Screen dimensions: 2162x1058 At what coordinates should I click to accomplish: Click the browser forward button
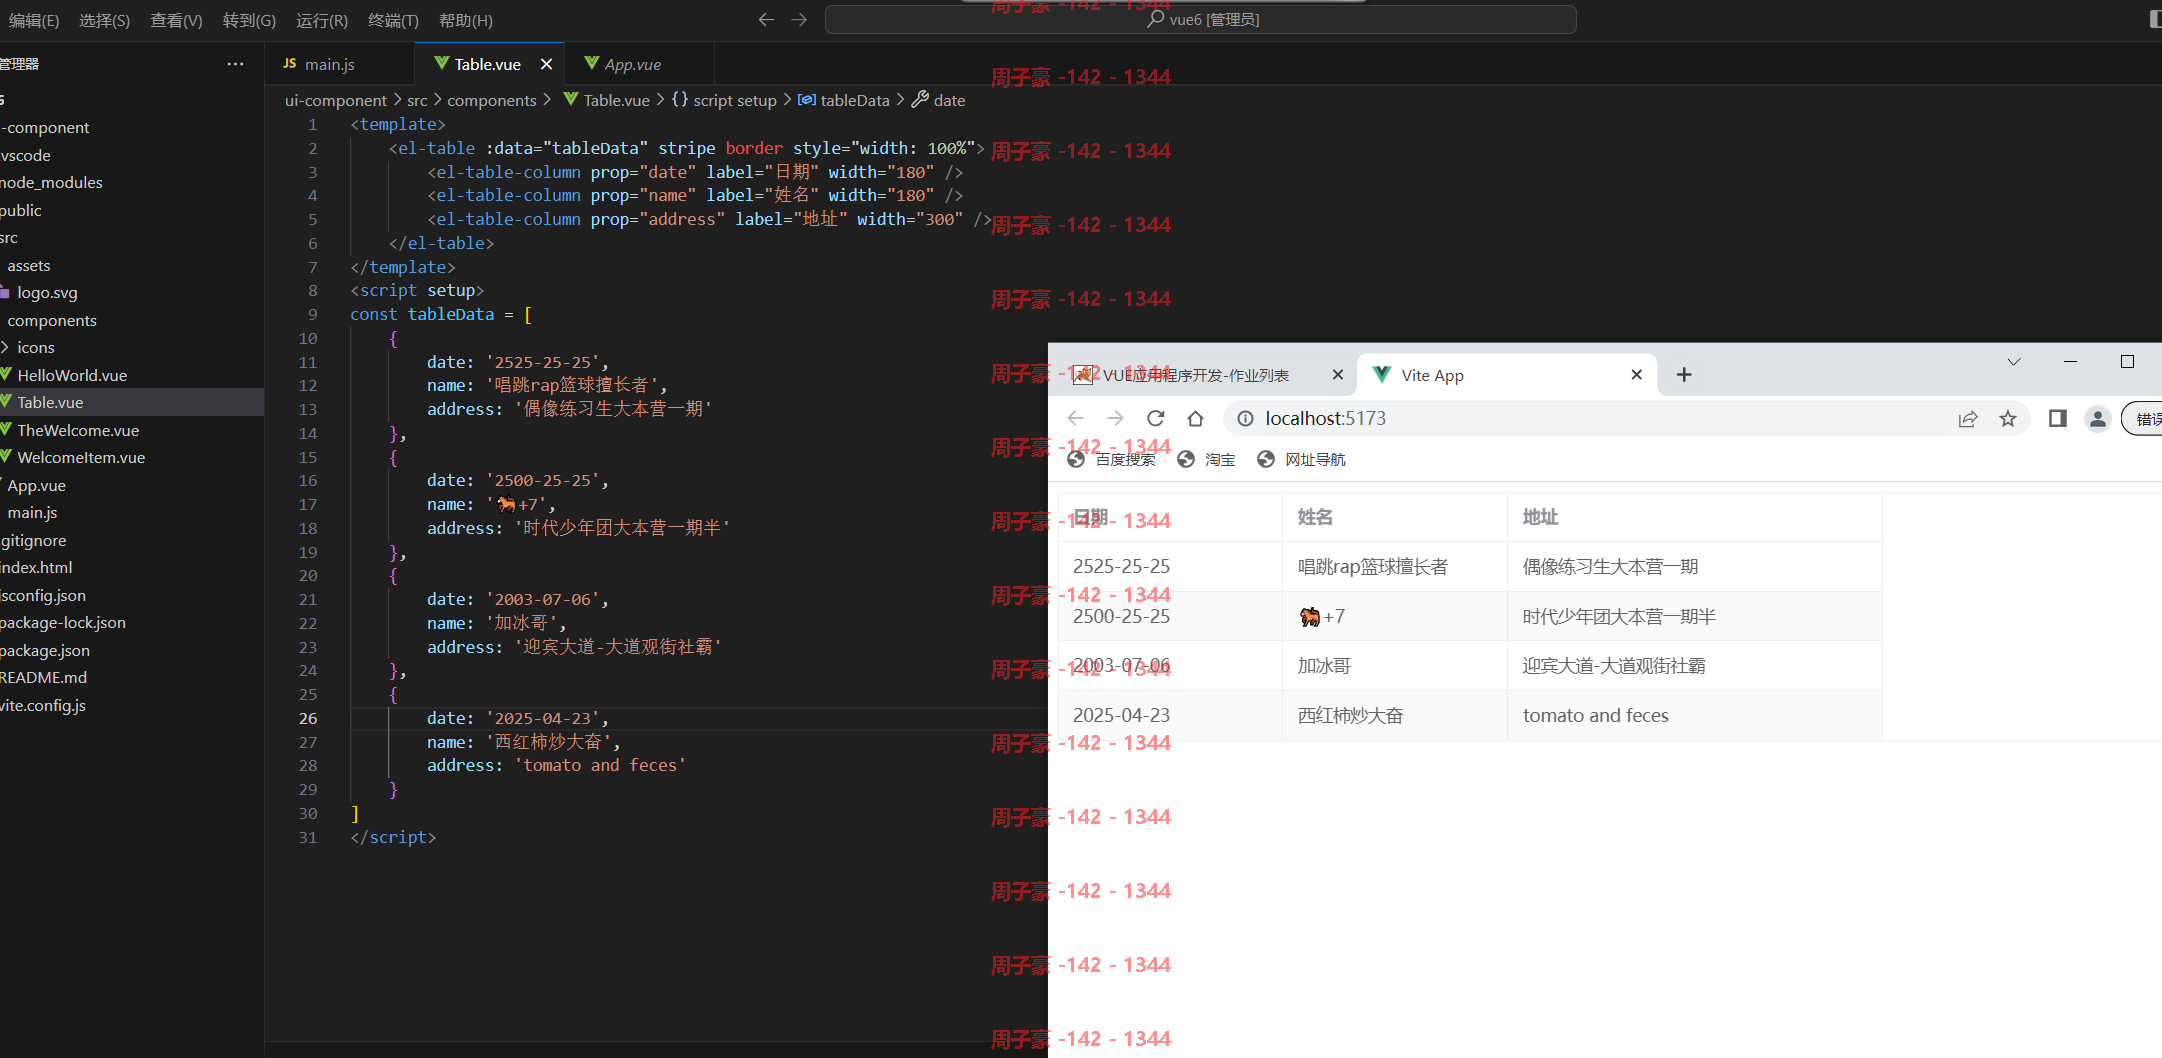tap(1115, 419)
